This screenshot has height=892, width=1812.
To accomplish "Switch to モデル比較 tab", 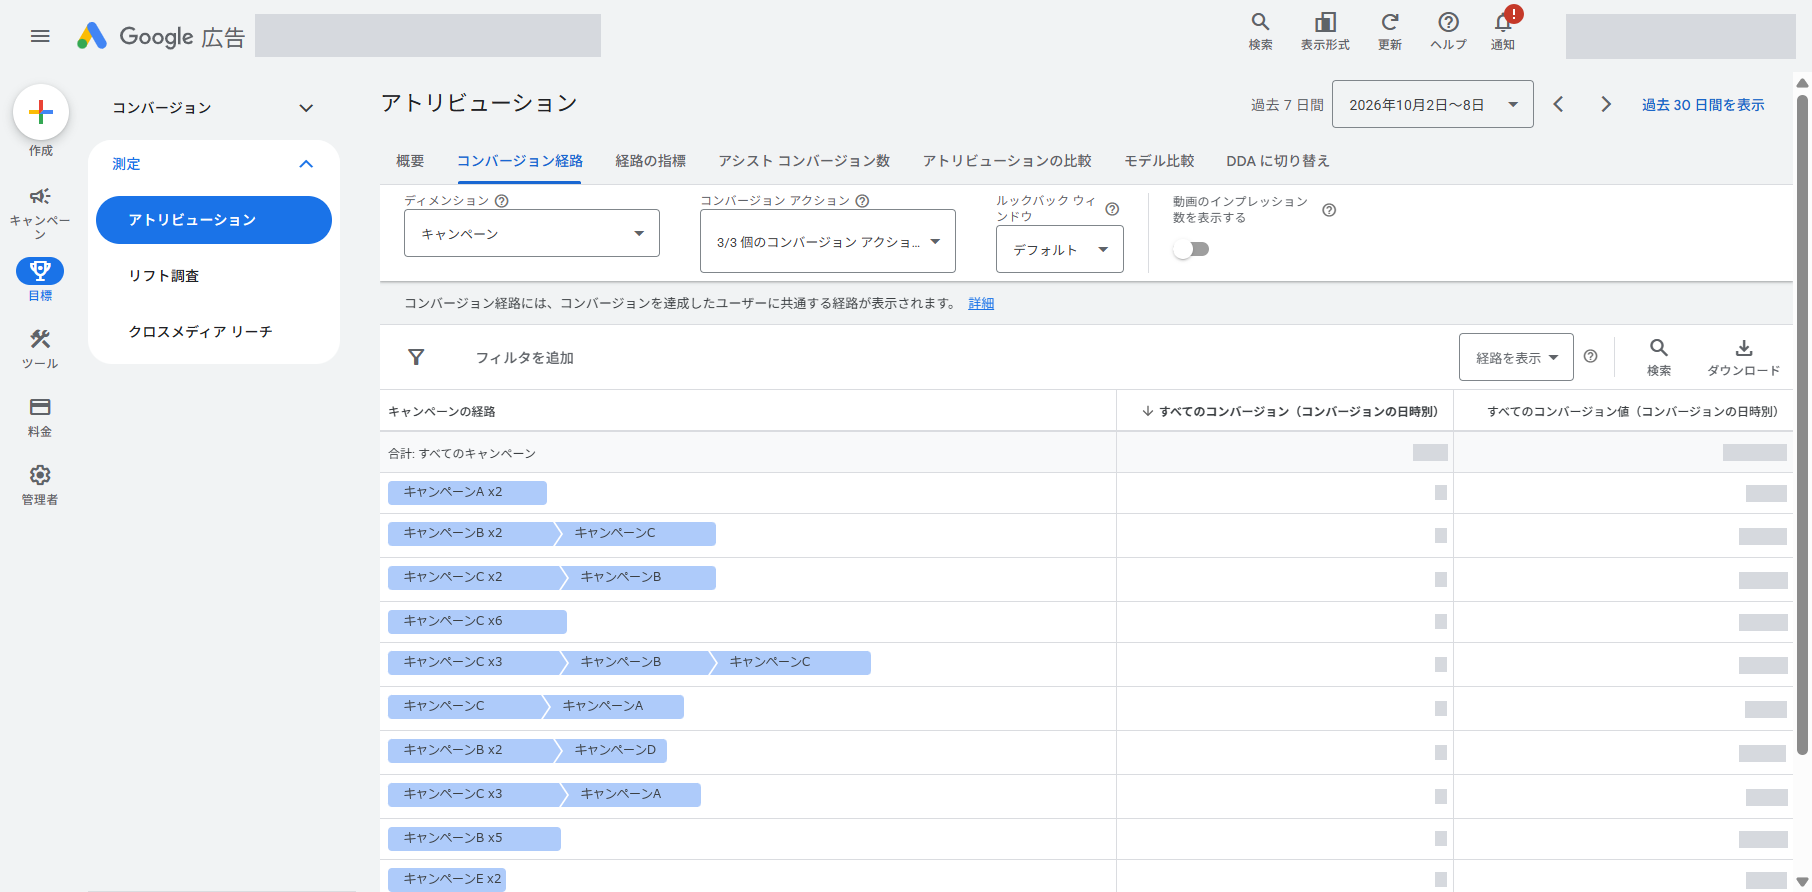I will pos(1159,161).
